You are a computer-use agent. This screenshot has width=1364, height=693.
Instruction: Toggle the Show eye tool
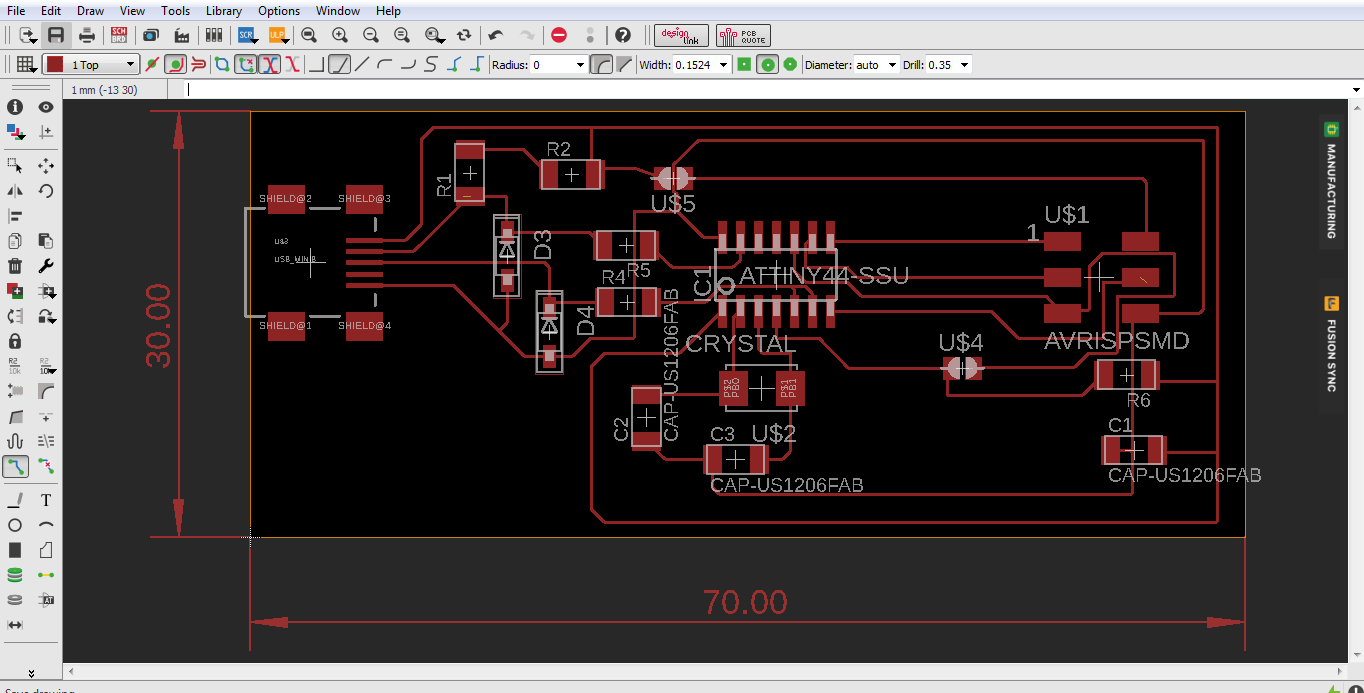[x=46, y=107]
